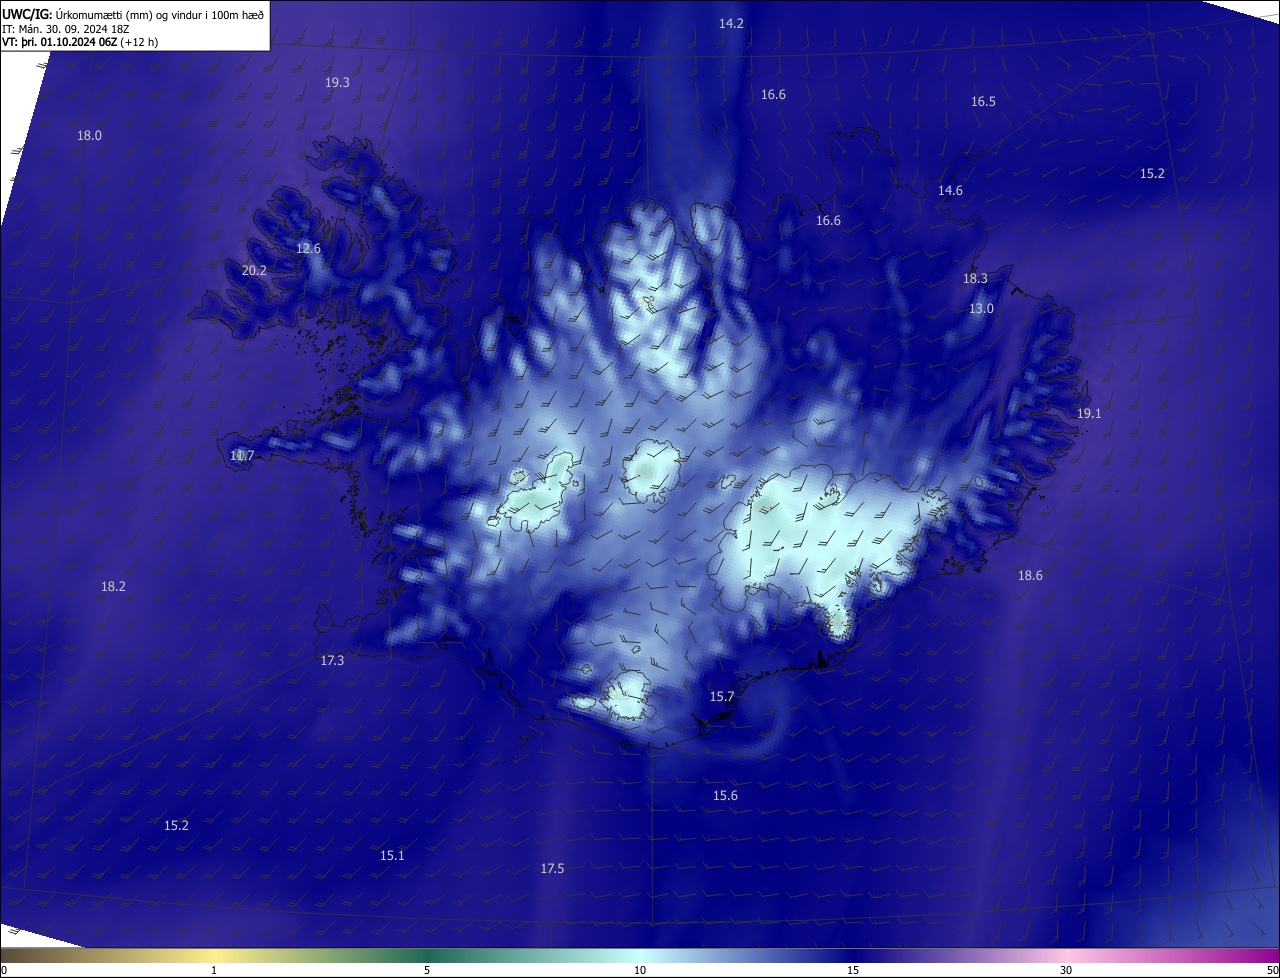Click the colorbar tick label 5

click(427, 970)
